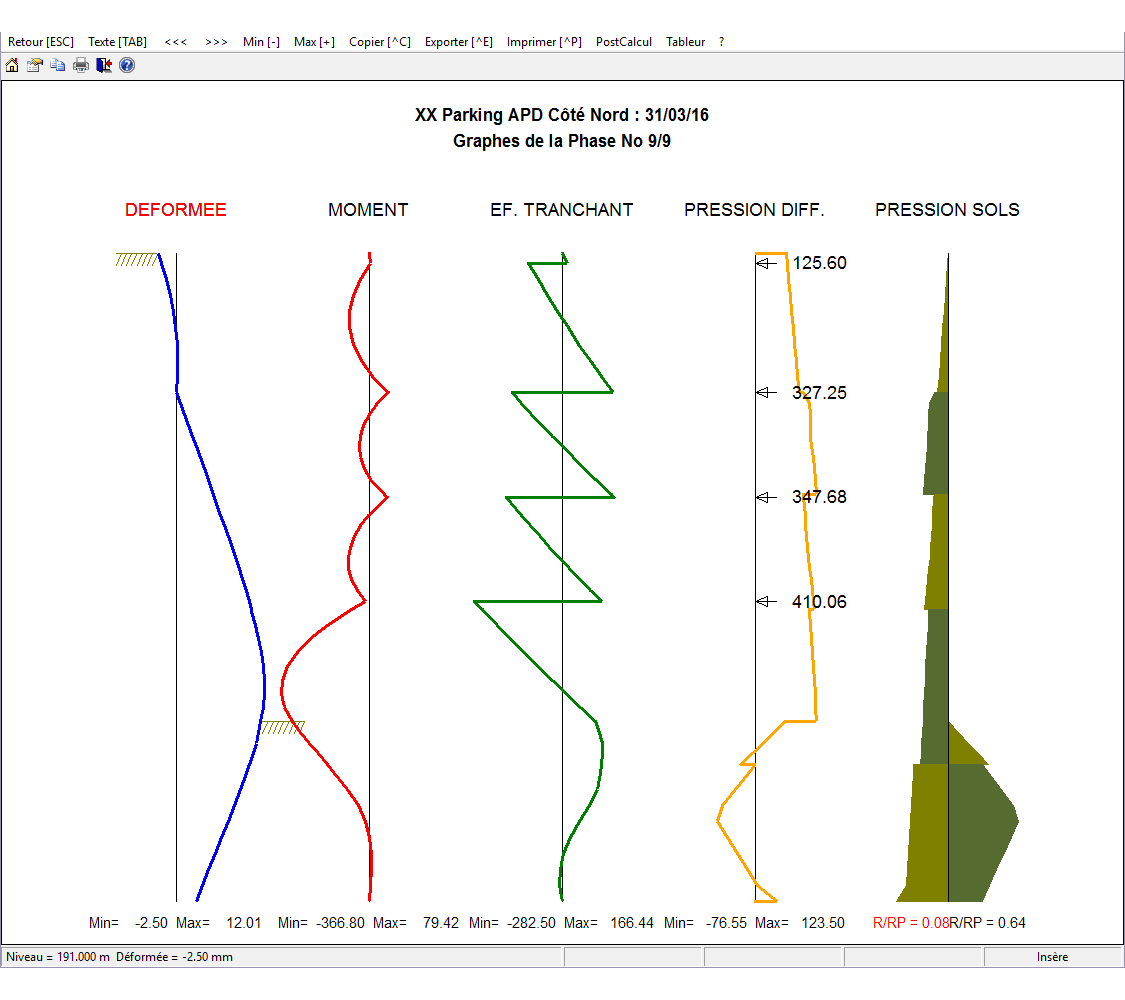The height and width of the screenshot is (1000, 1125).
Task: Open the Tableur menu
Action: coord(685,42)
